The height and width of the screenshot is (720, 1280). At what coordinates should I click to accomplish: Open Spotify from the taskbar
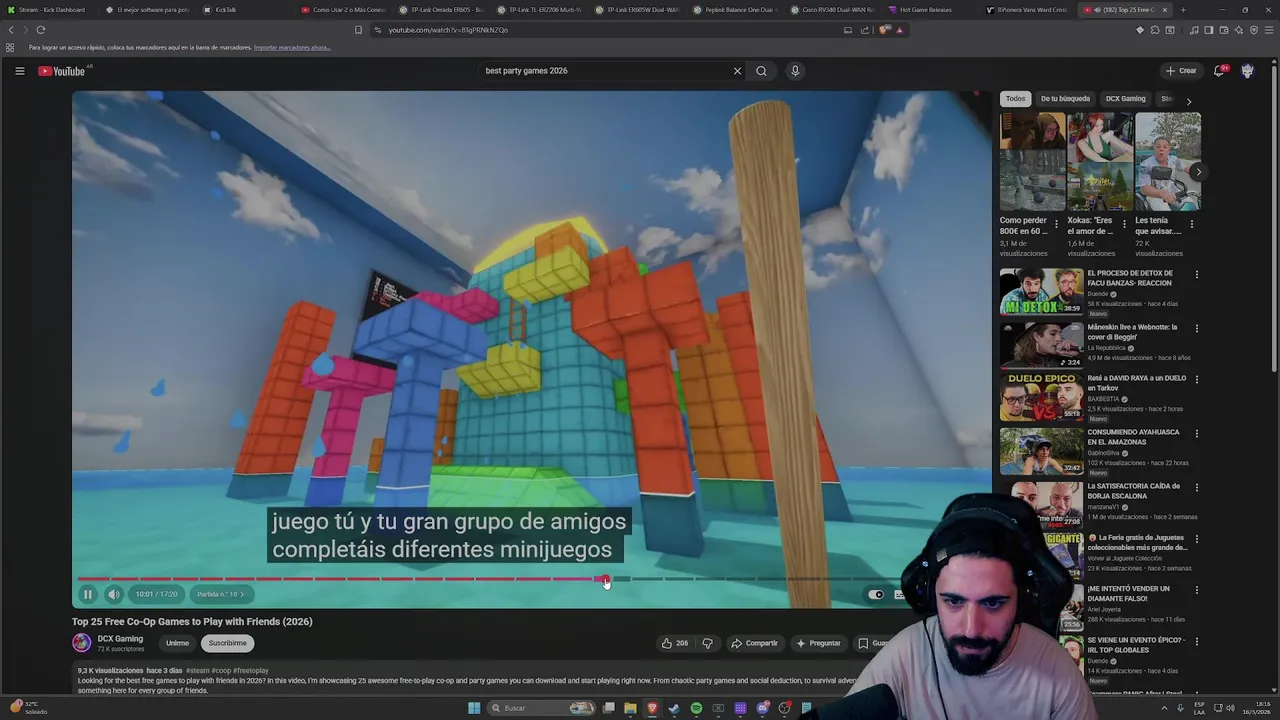(696, 708)
